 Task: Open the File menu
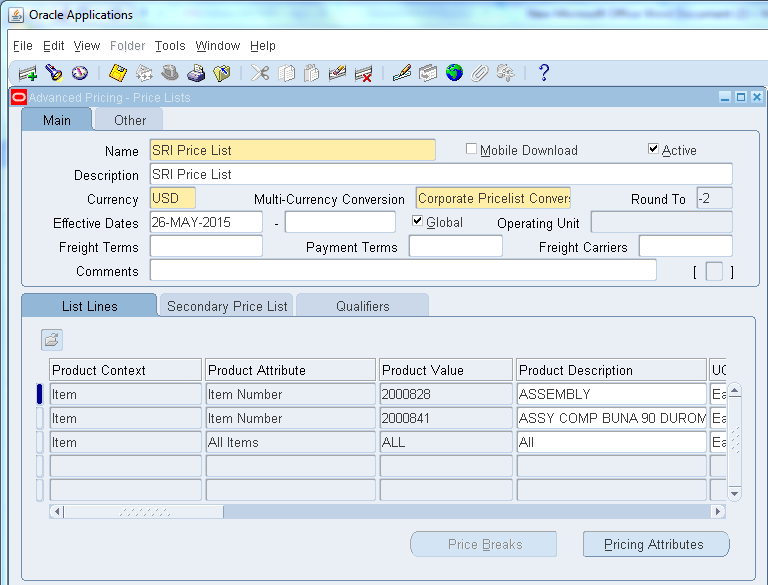point(23,46)
